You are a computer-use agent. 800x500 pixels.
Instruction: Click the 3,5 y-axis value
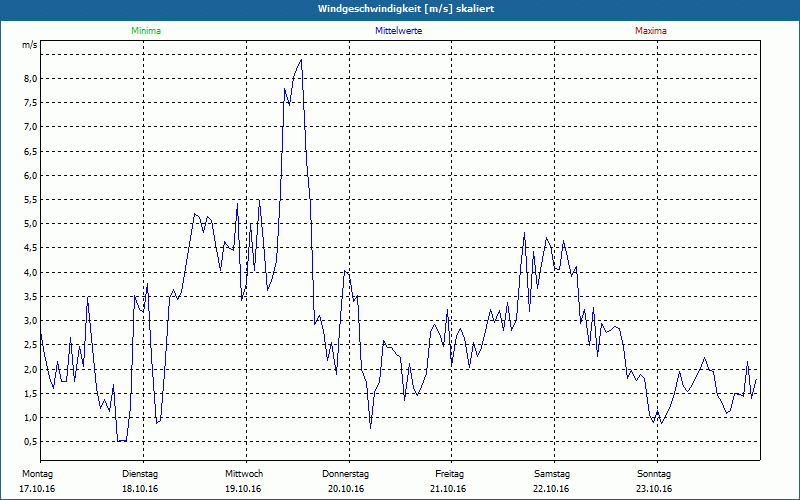(x=30, y=296)
